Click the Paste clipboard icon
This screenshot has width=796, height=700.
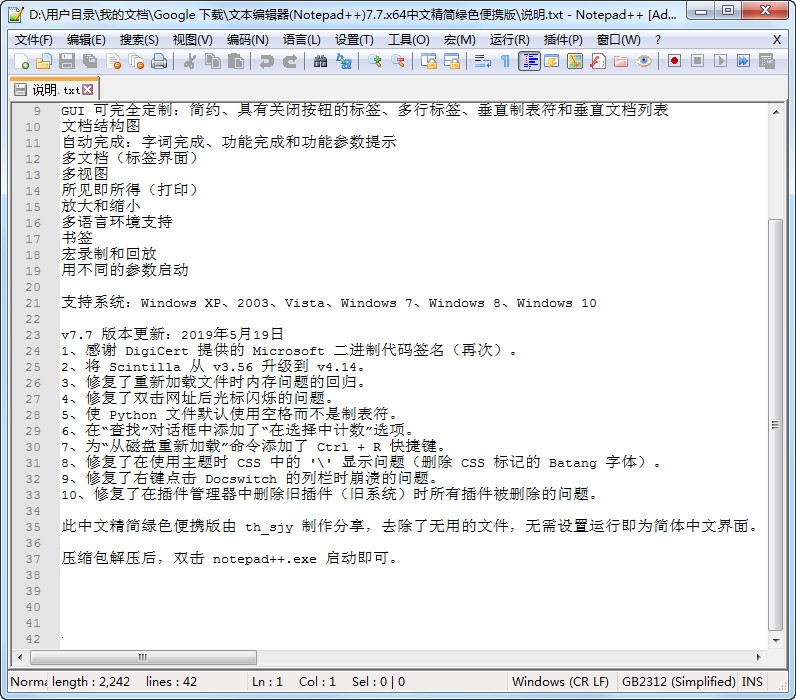point(236,61)
